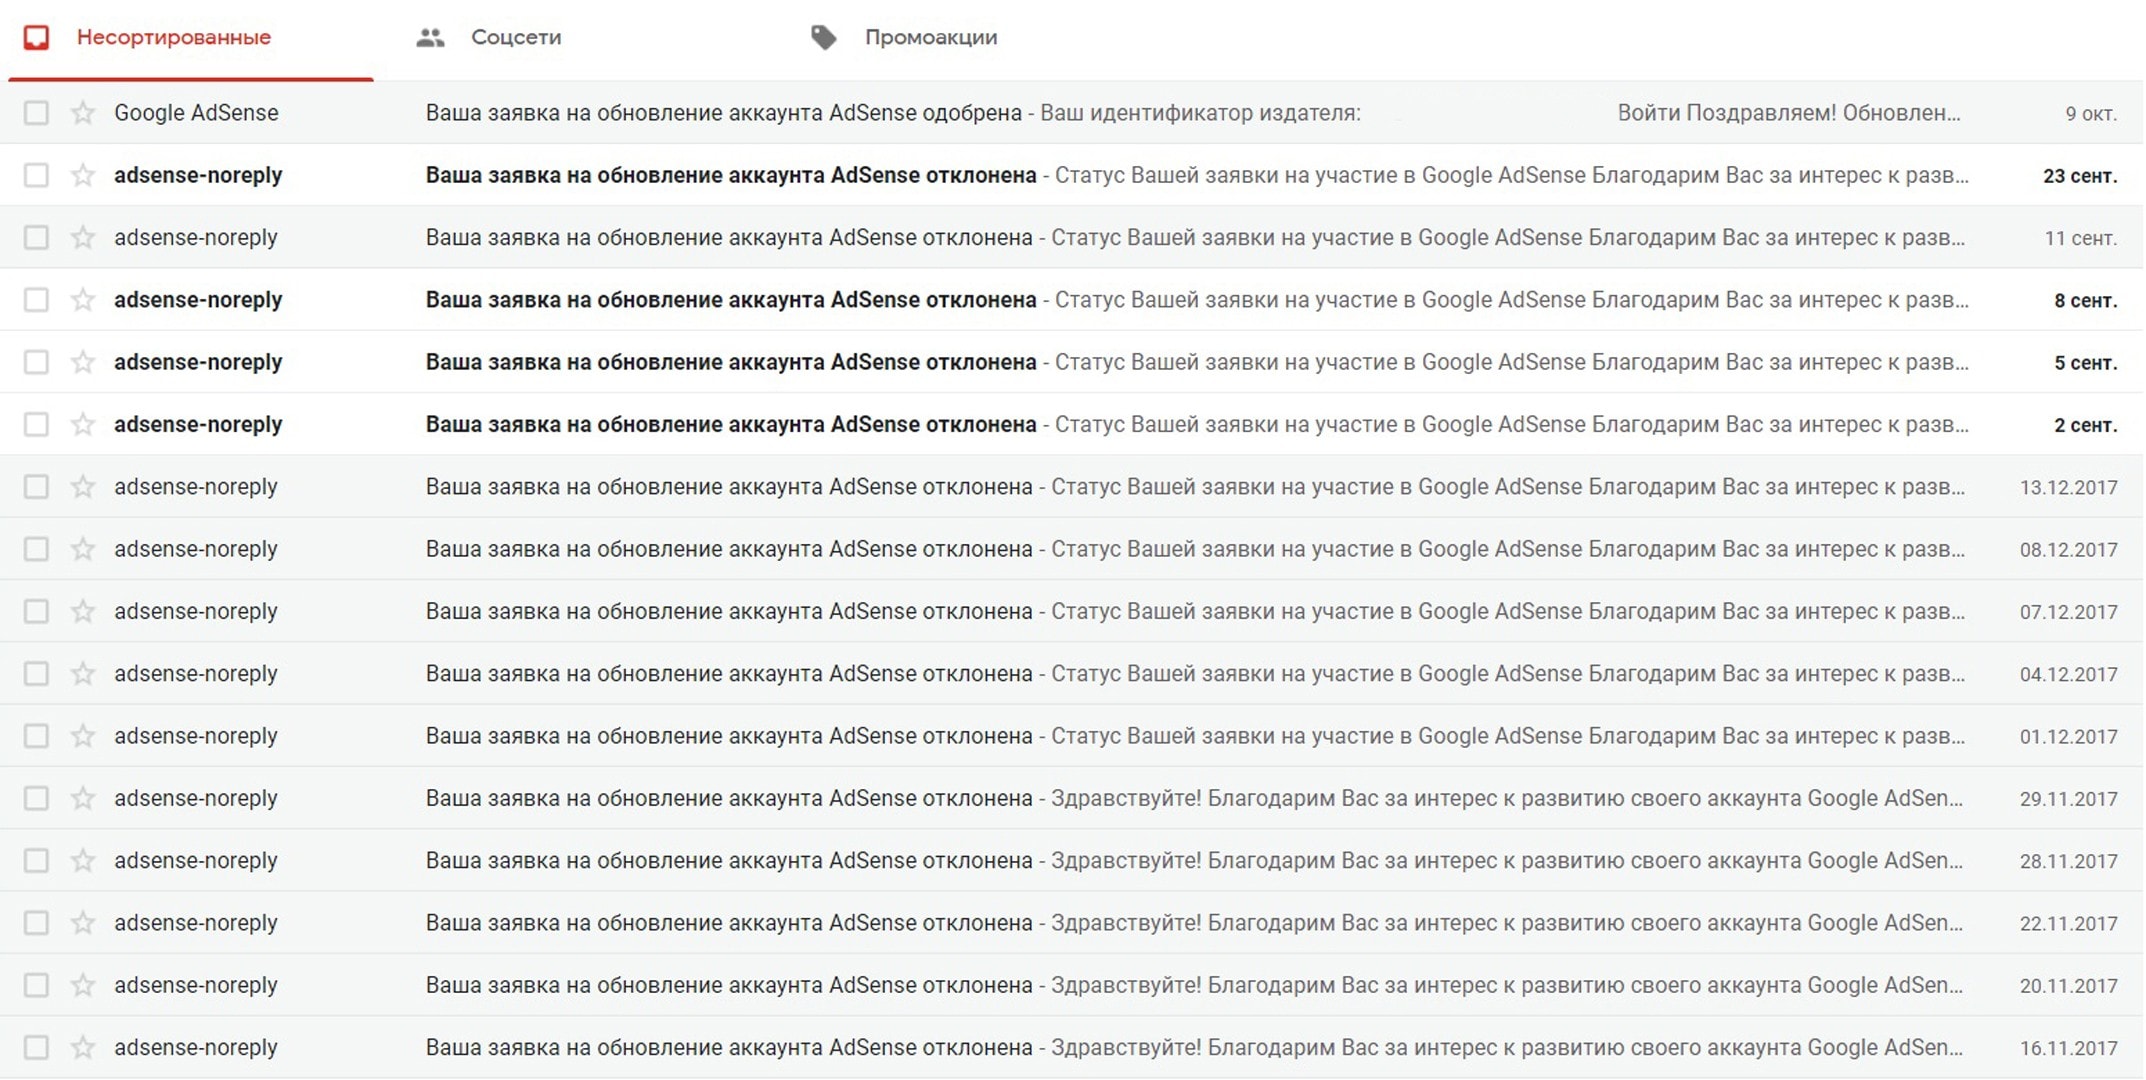The width and height of the screenshot is (2146, 1080).
Task: Open the Несортированные inbox tab
Action: [190, 38]
